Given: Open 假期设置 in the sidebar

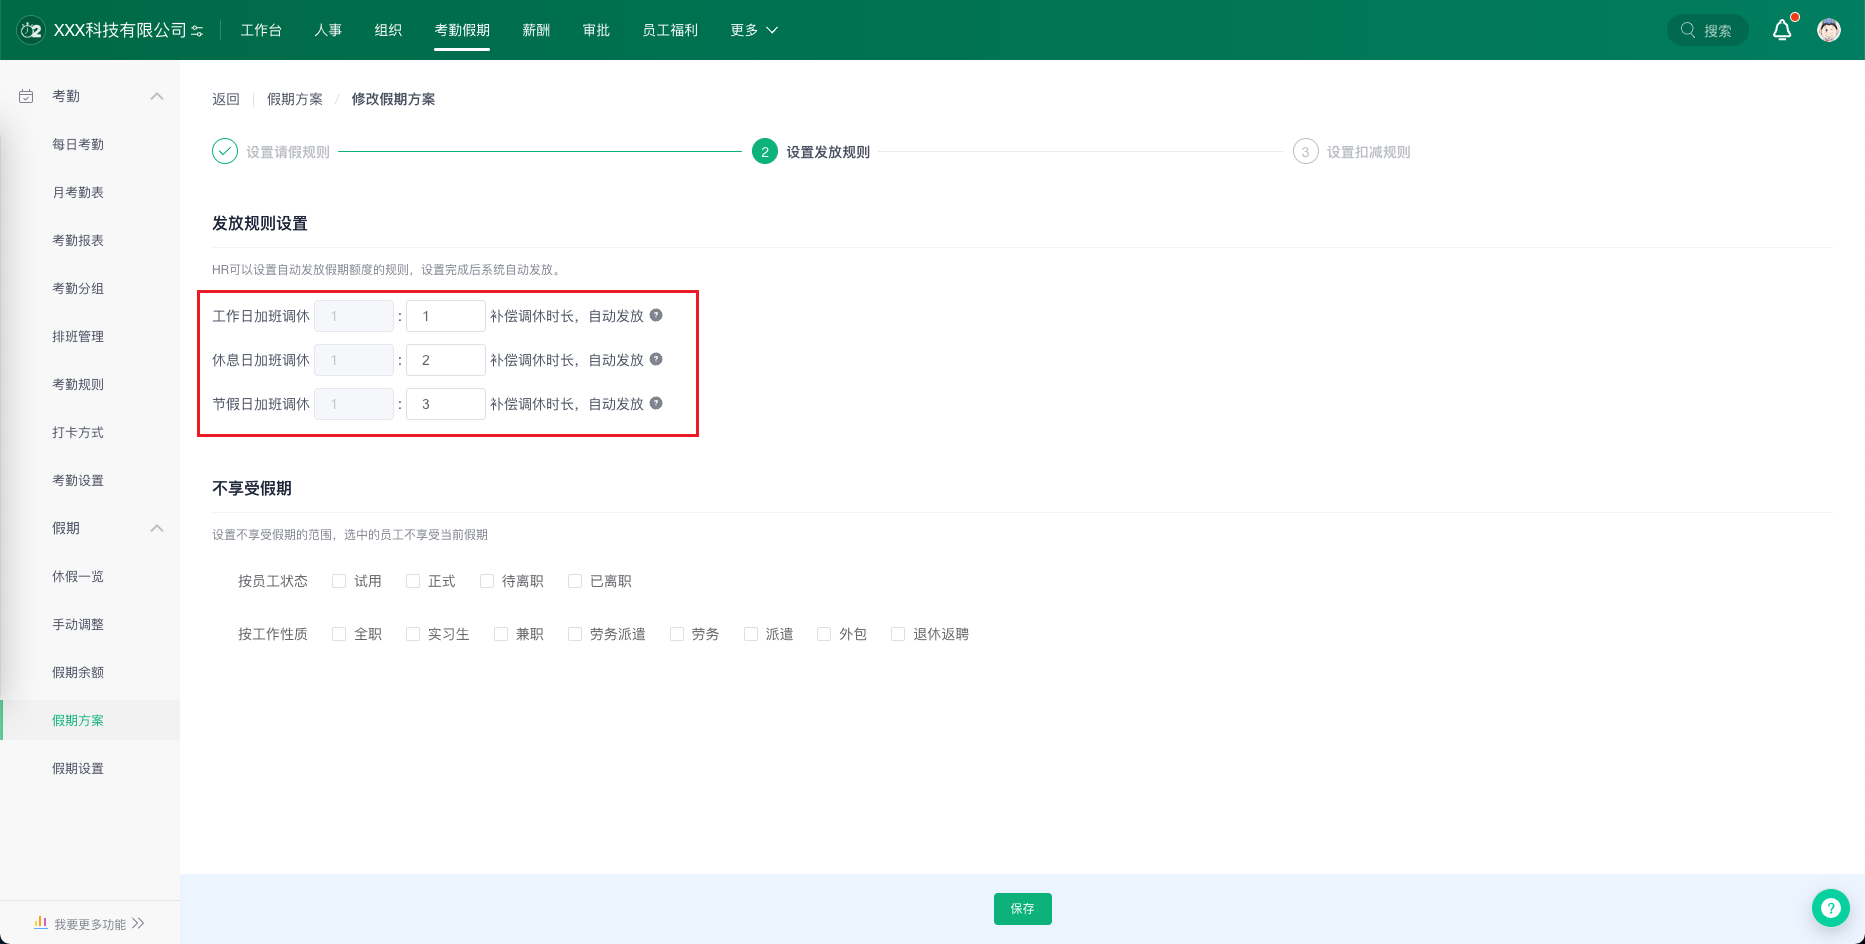Looking at the screenshot, I should coord(78,768).
